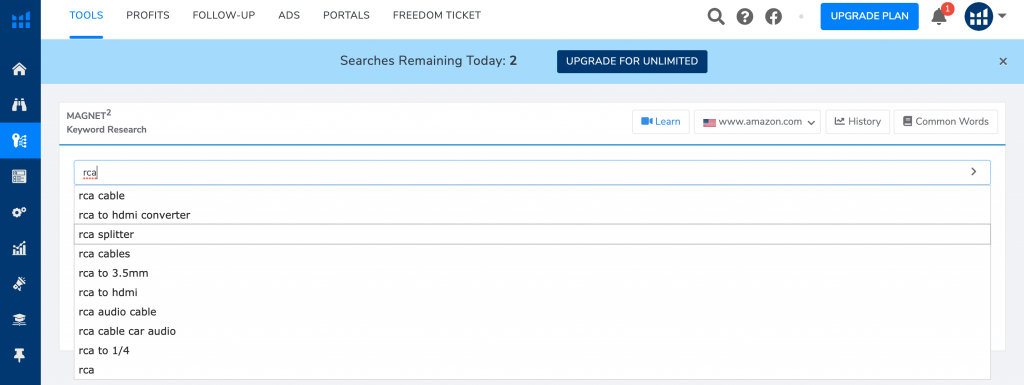Viewport: 1024px width, 385px height.
Task: Click the Upgrade For Unlimited button
Action: click(x=632, y=61)
